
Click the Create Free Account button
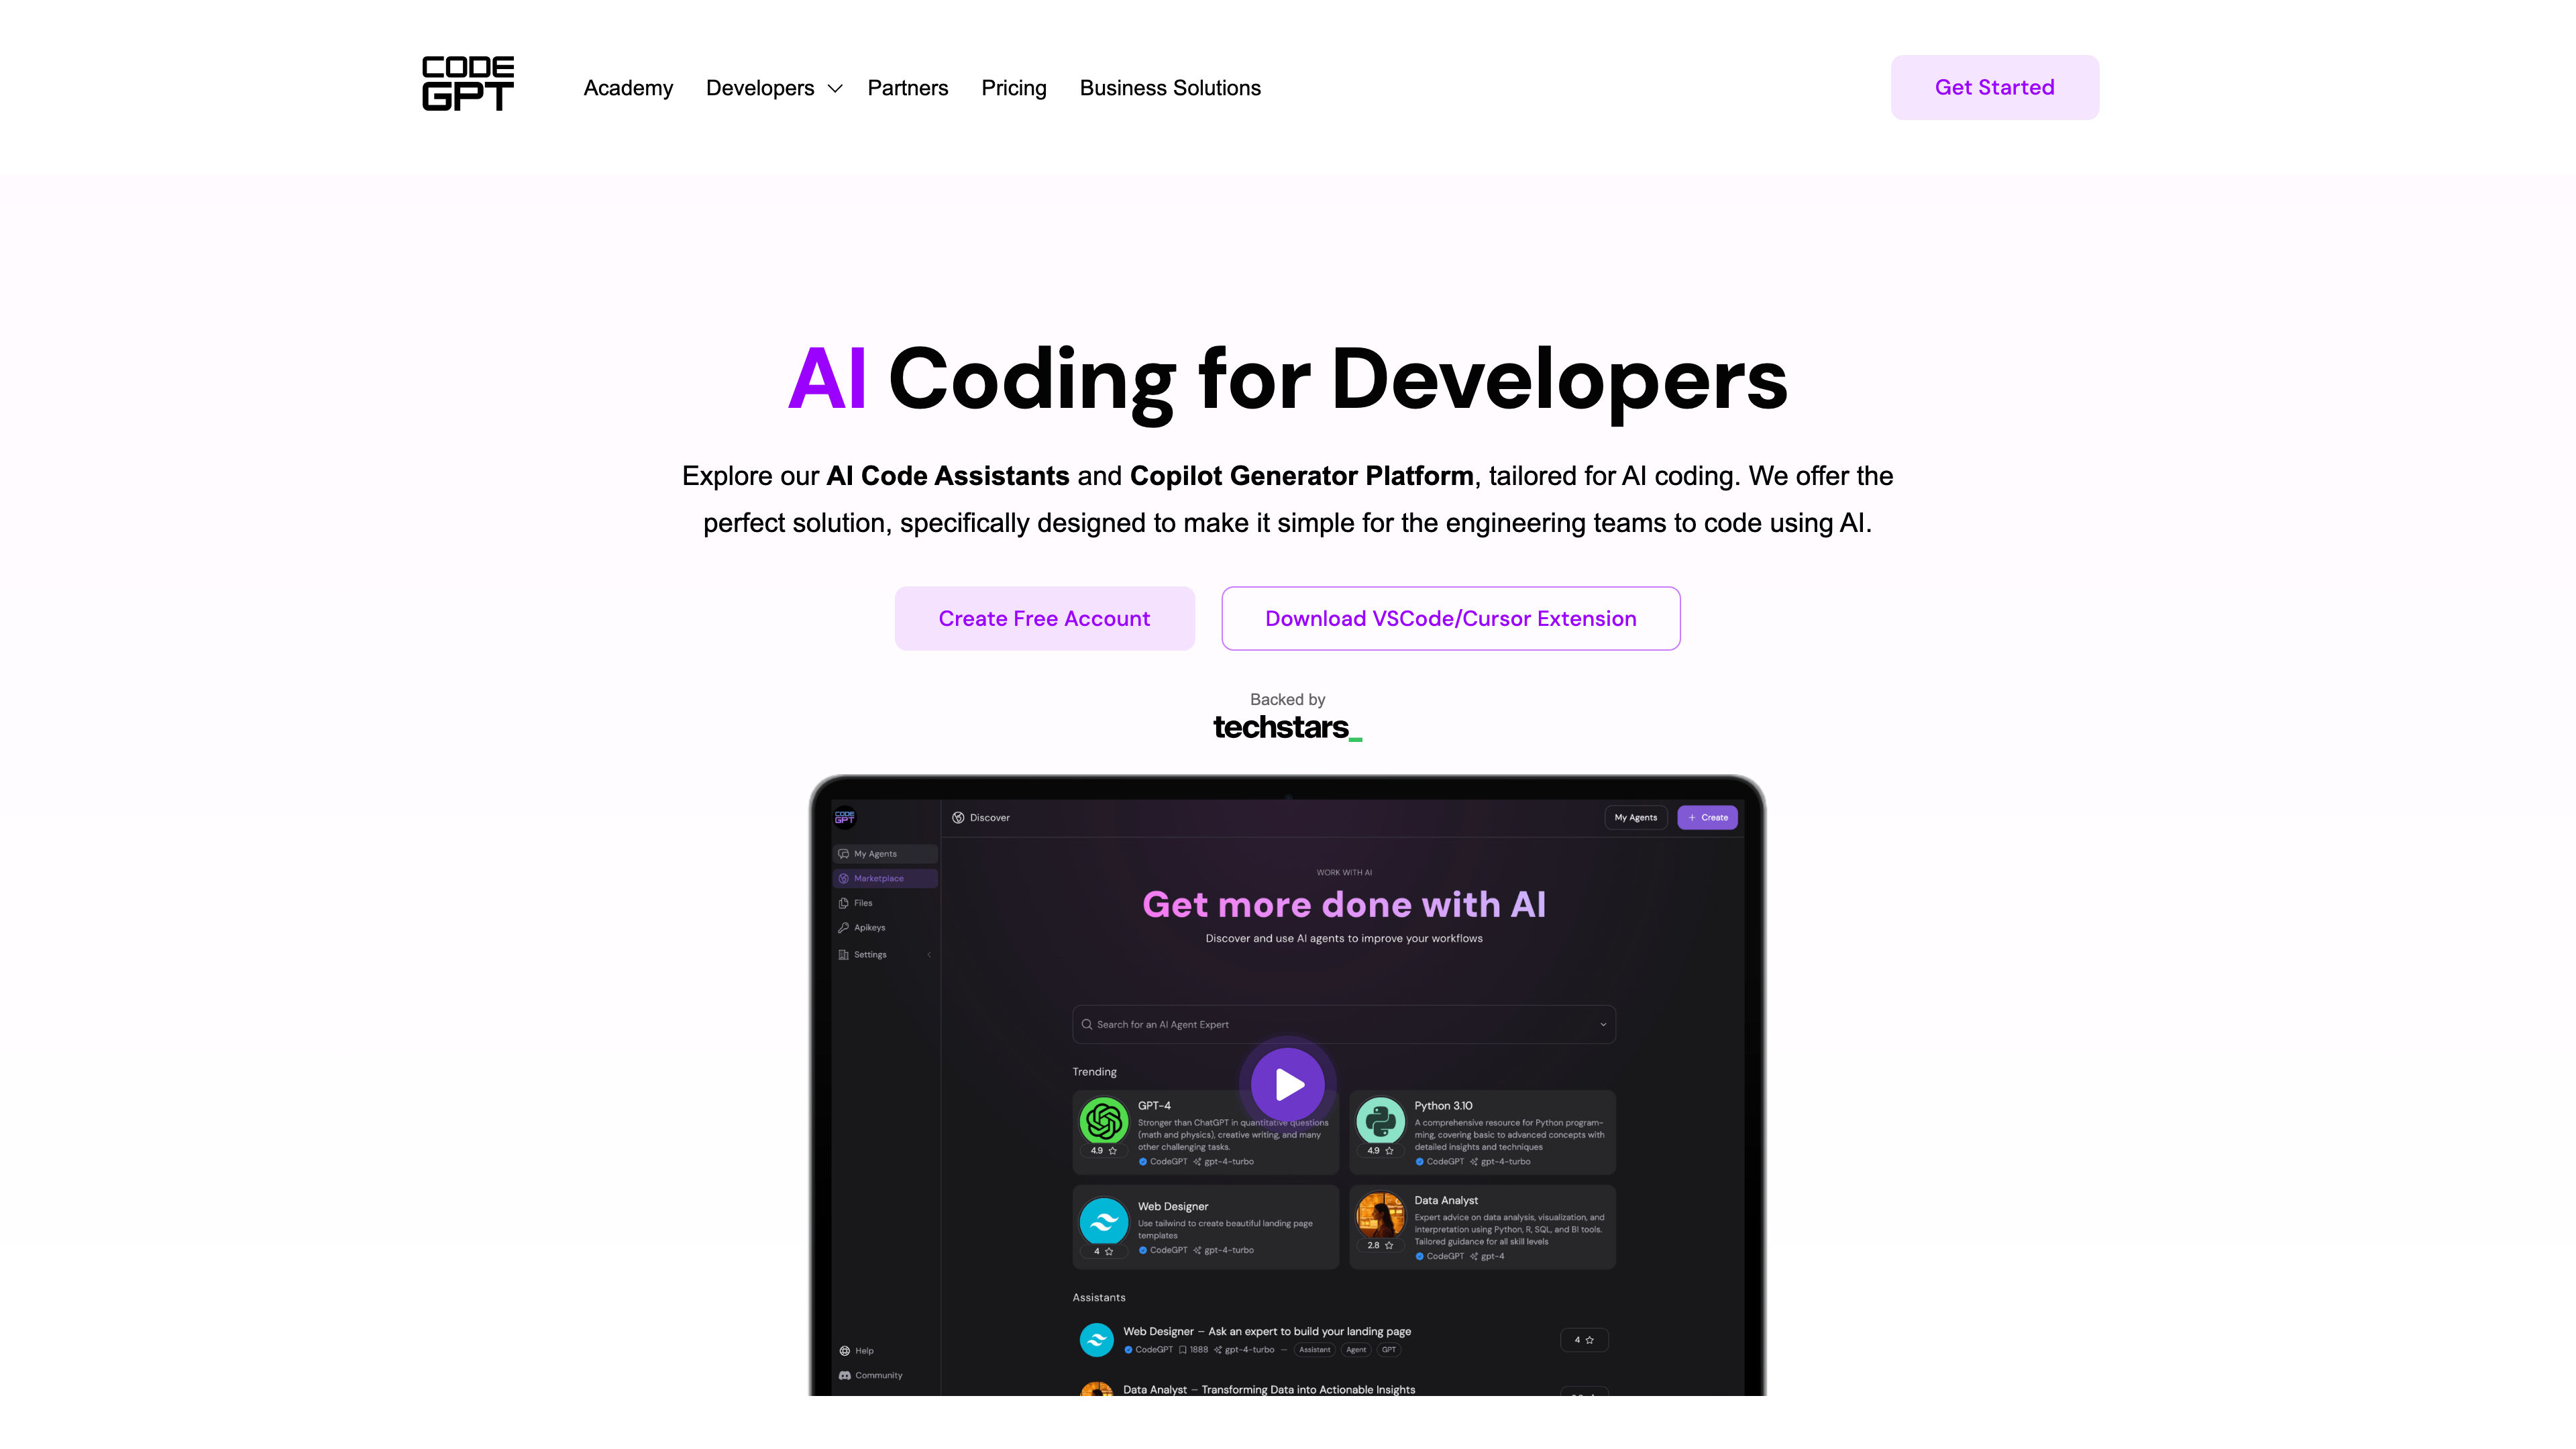pyautogui.click(x=1044, y=617)
